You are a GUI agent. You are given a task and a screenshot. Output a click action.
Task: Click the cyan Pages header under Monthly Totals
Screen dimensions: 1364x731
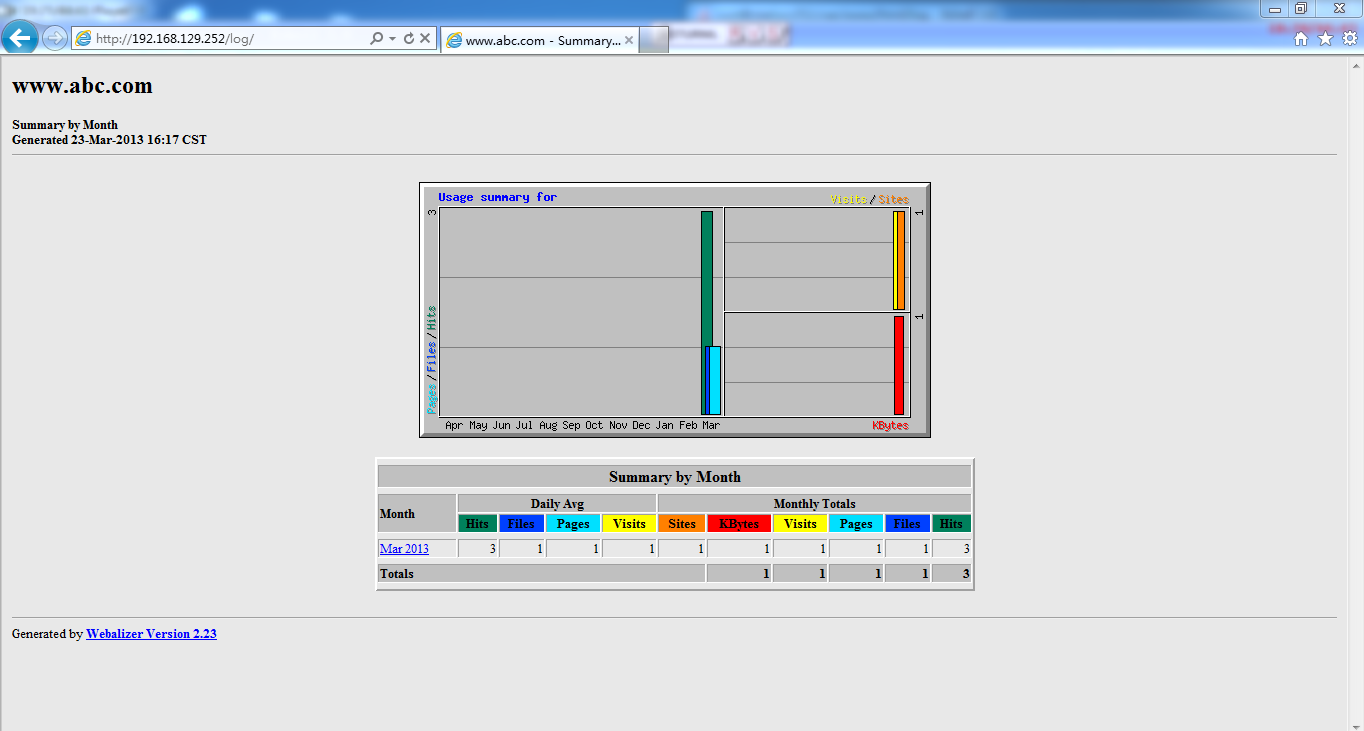coord(856,523)
